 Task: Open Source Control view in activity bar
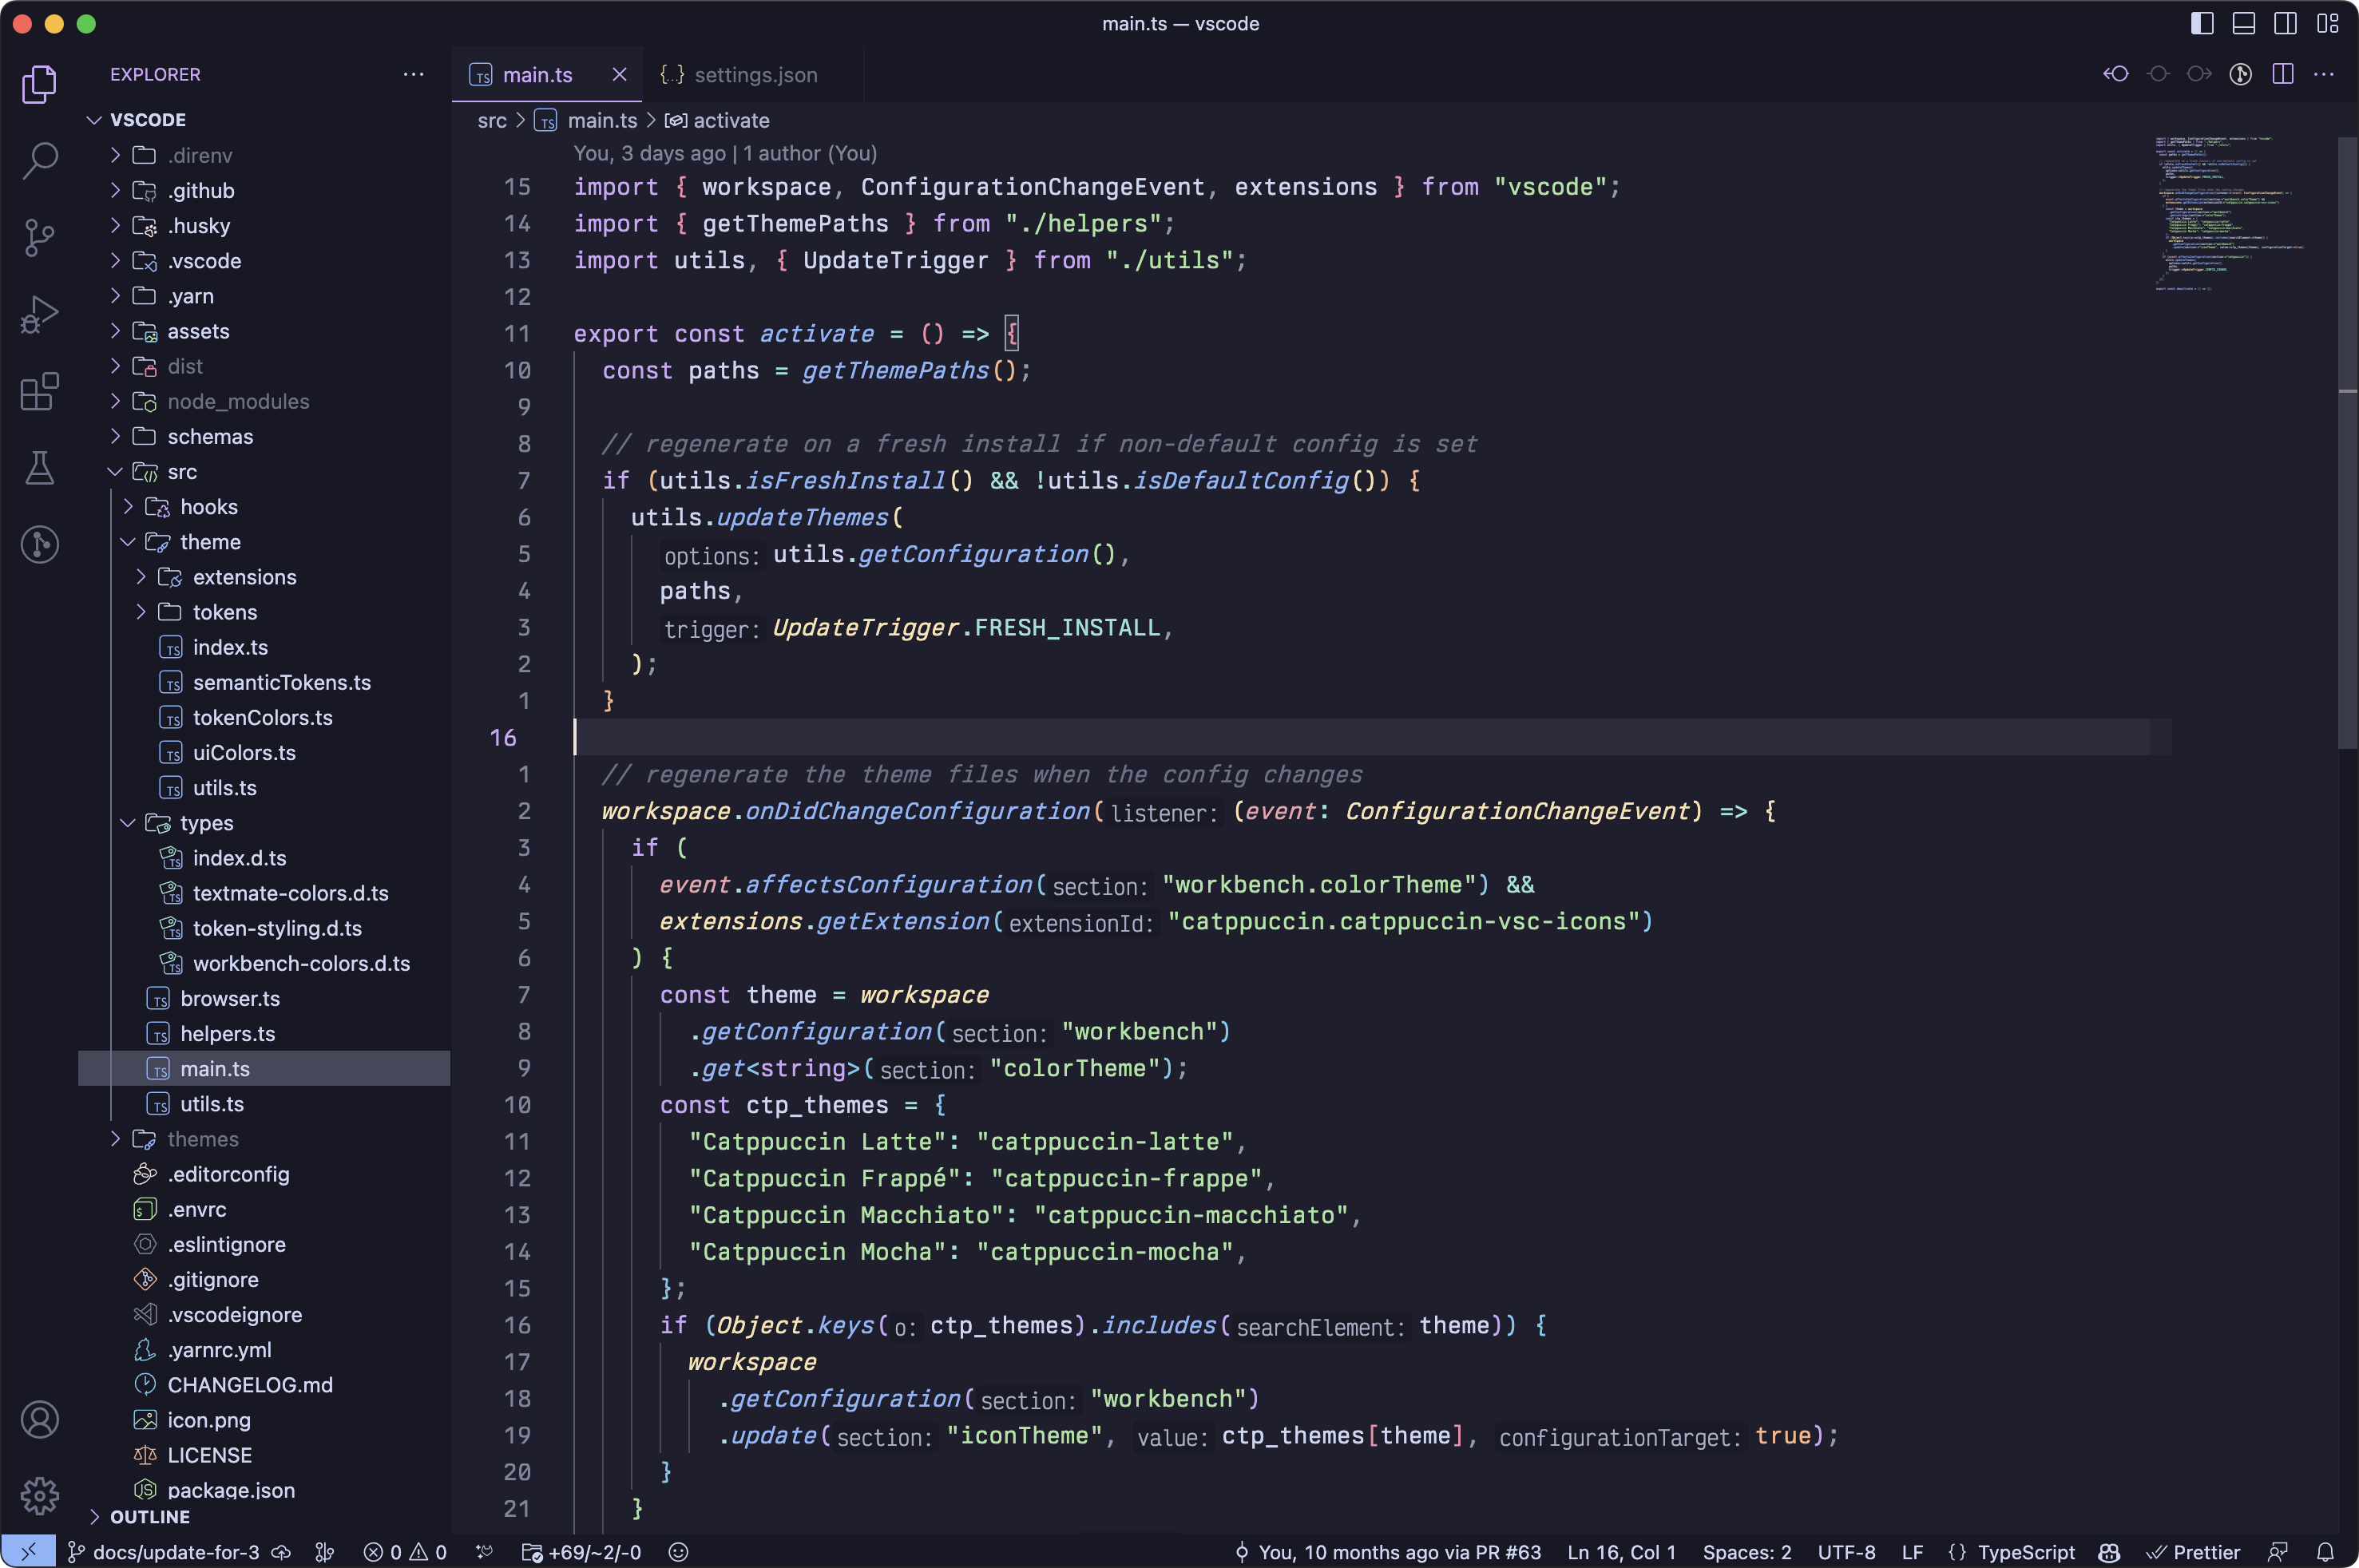coord(39,238)
